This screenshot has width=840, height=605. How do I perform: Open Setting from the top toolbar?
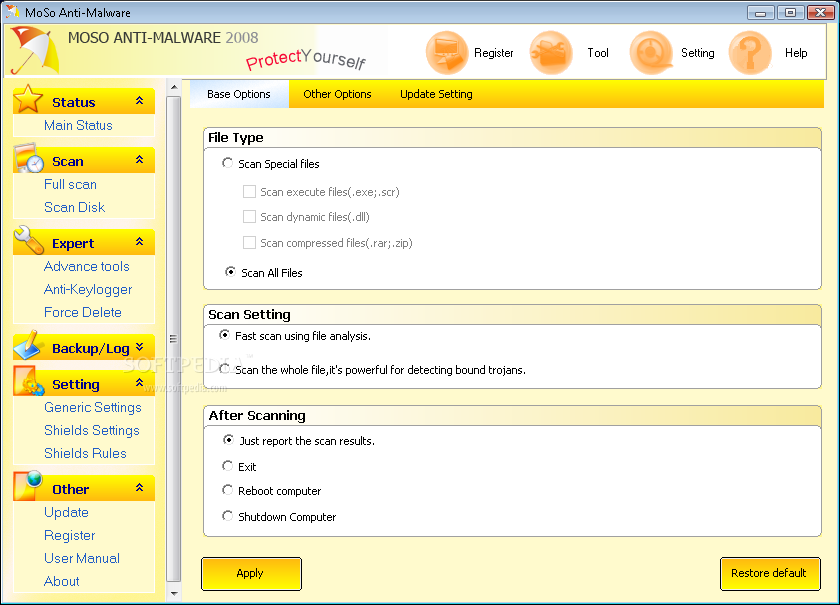point(698,53)
